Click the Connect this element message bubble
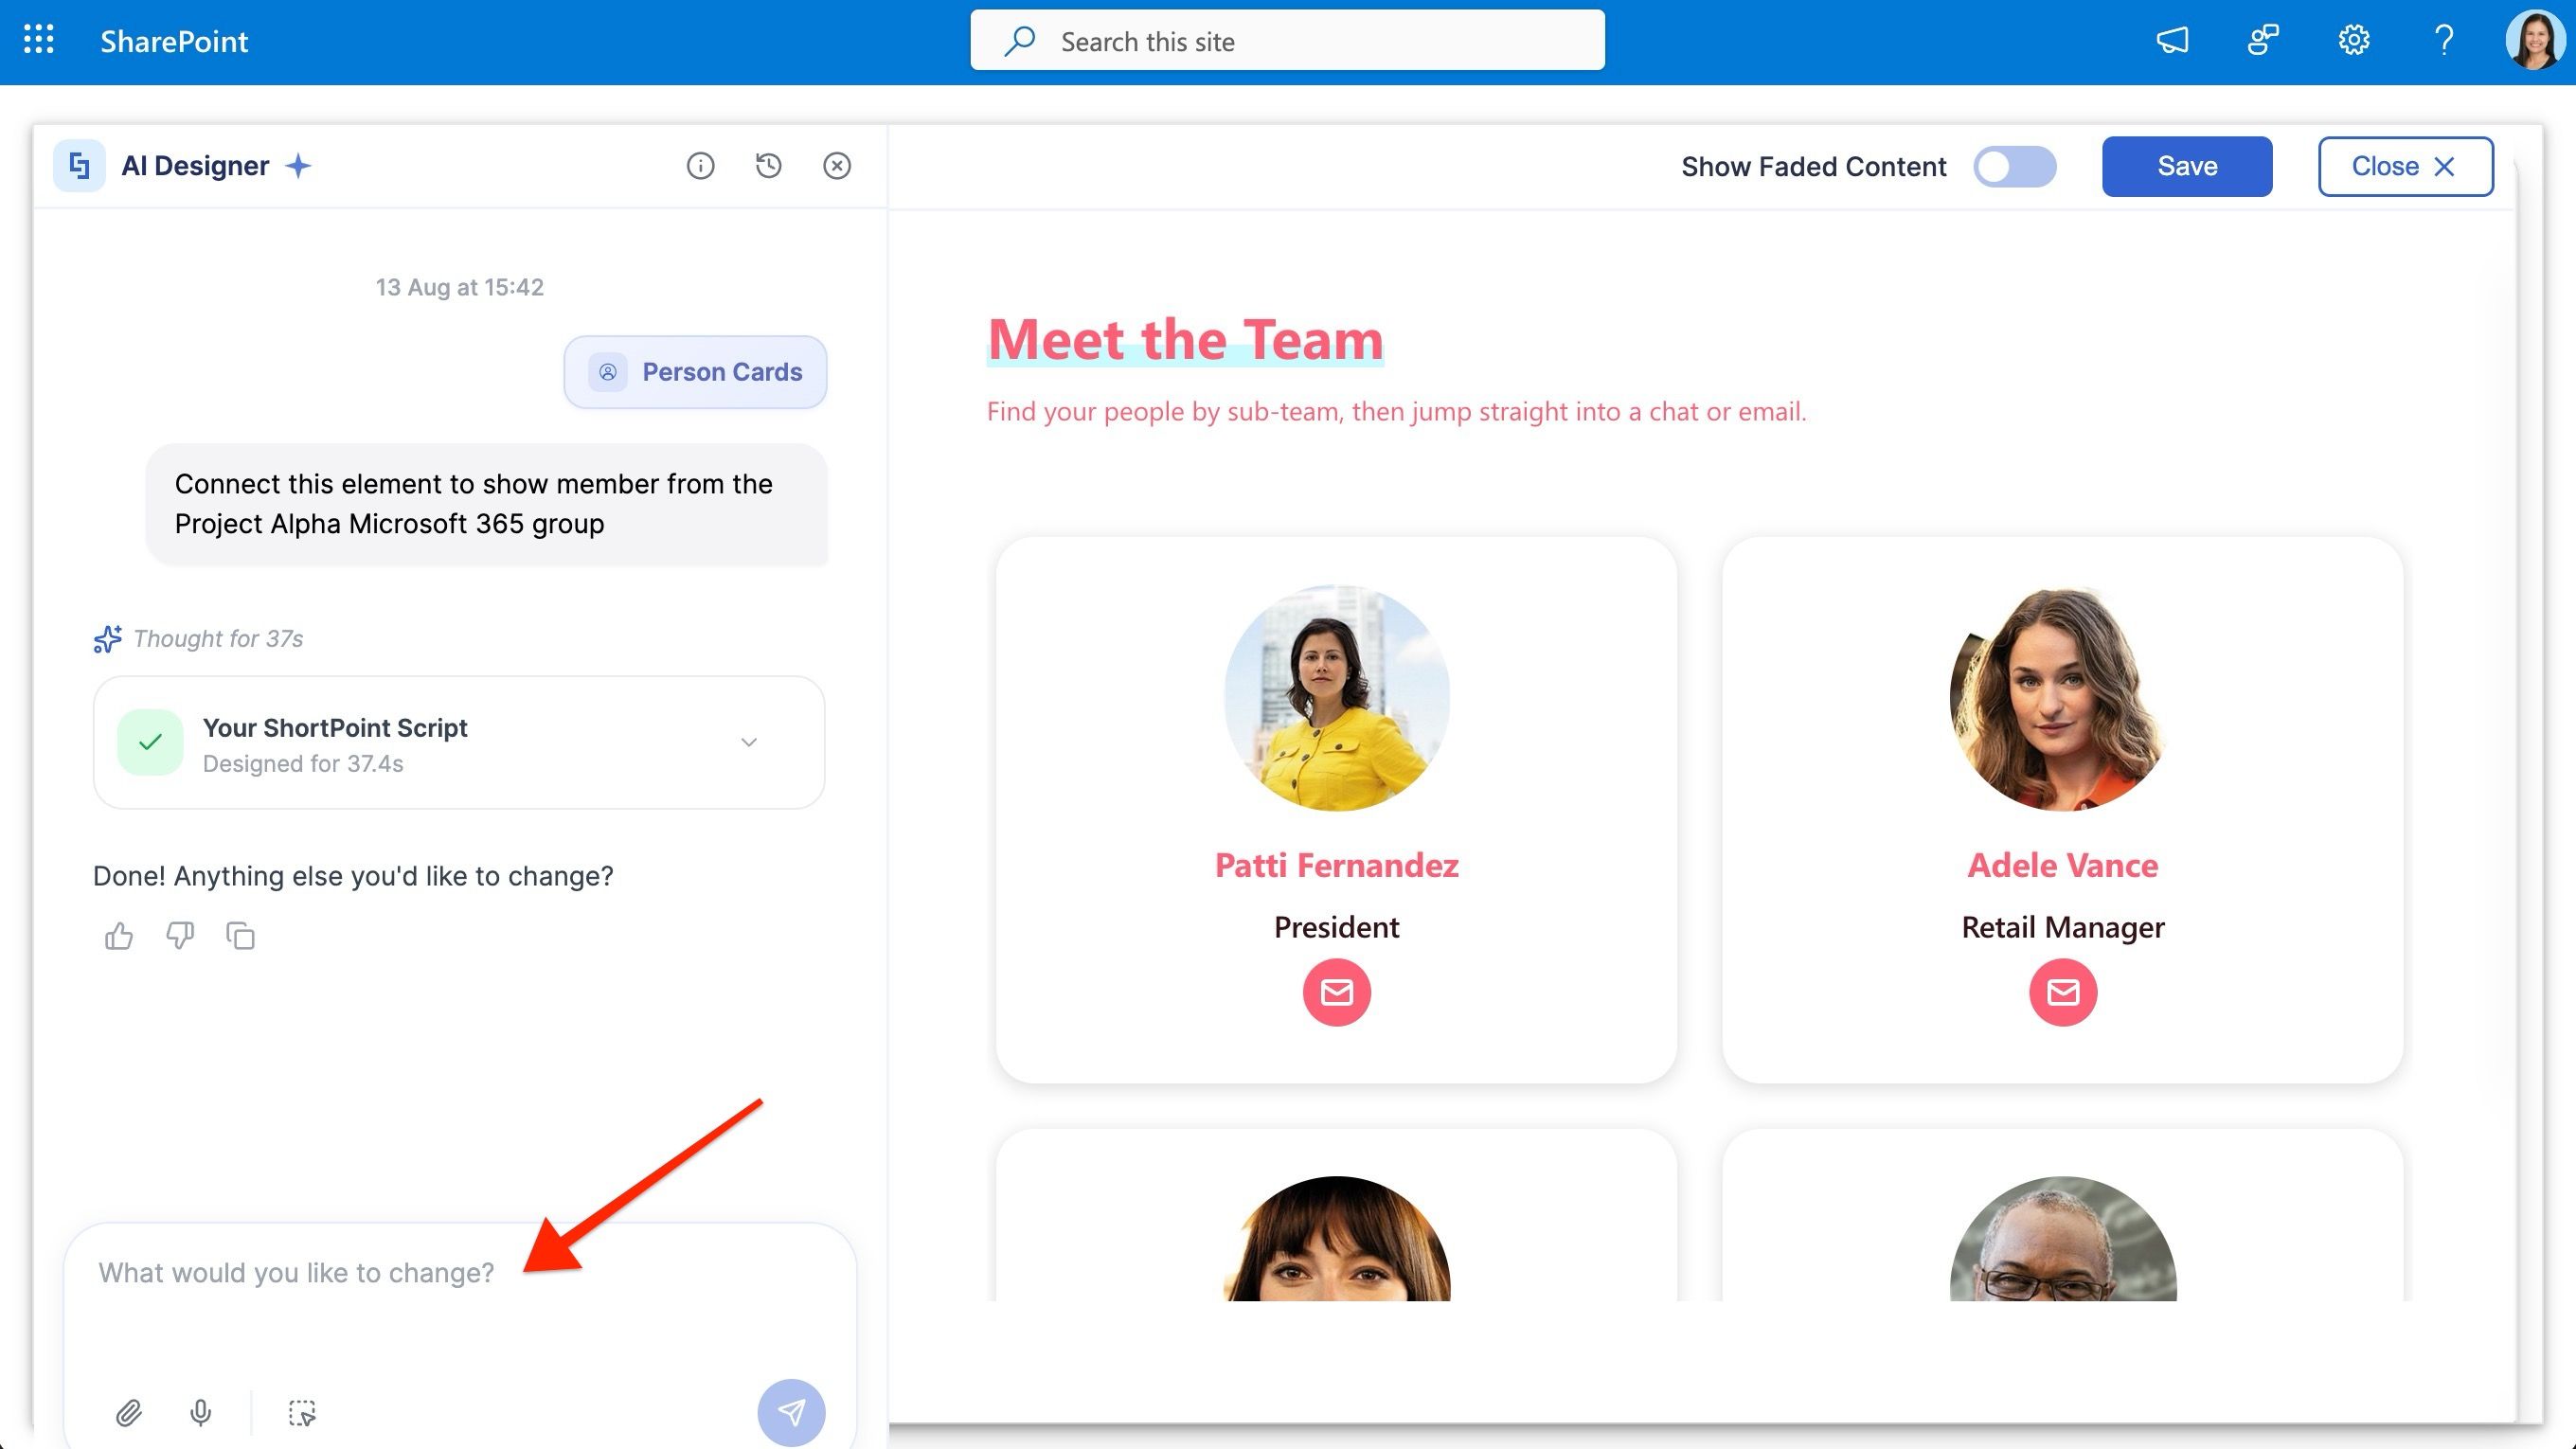This screenshot has width=2576, height=1449. pyautogui.click(x=487, y=504)
